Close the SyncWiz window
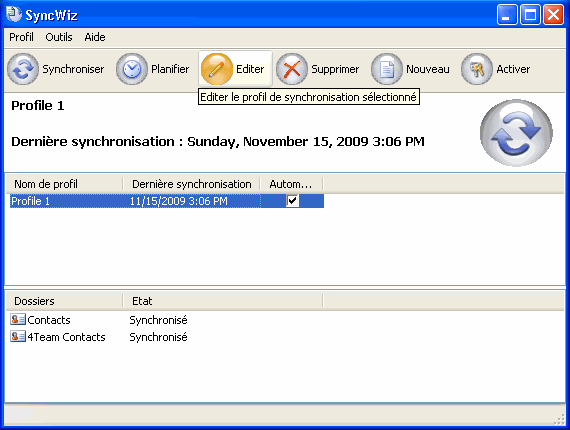 coord(553,15)
